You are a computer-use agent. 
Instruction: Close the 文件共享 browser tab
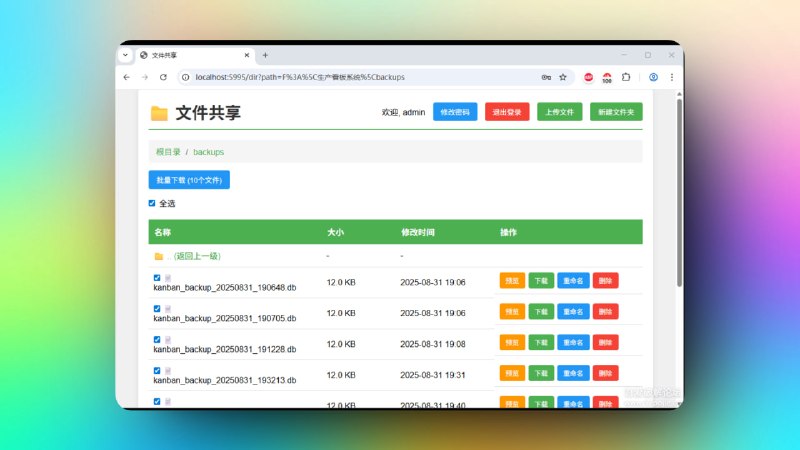[246, 55]
